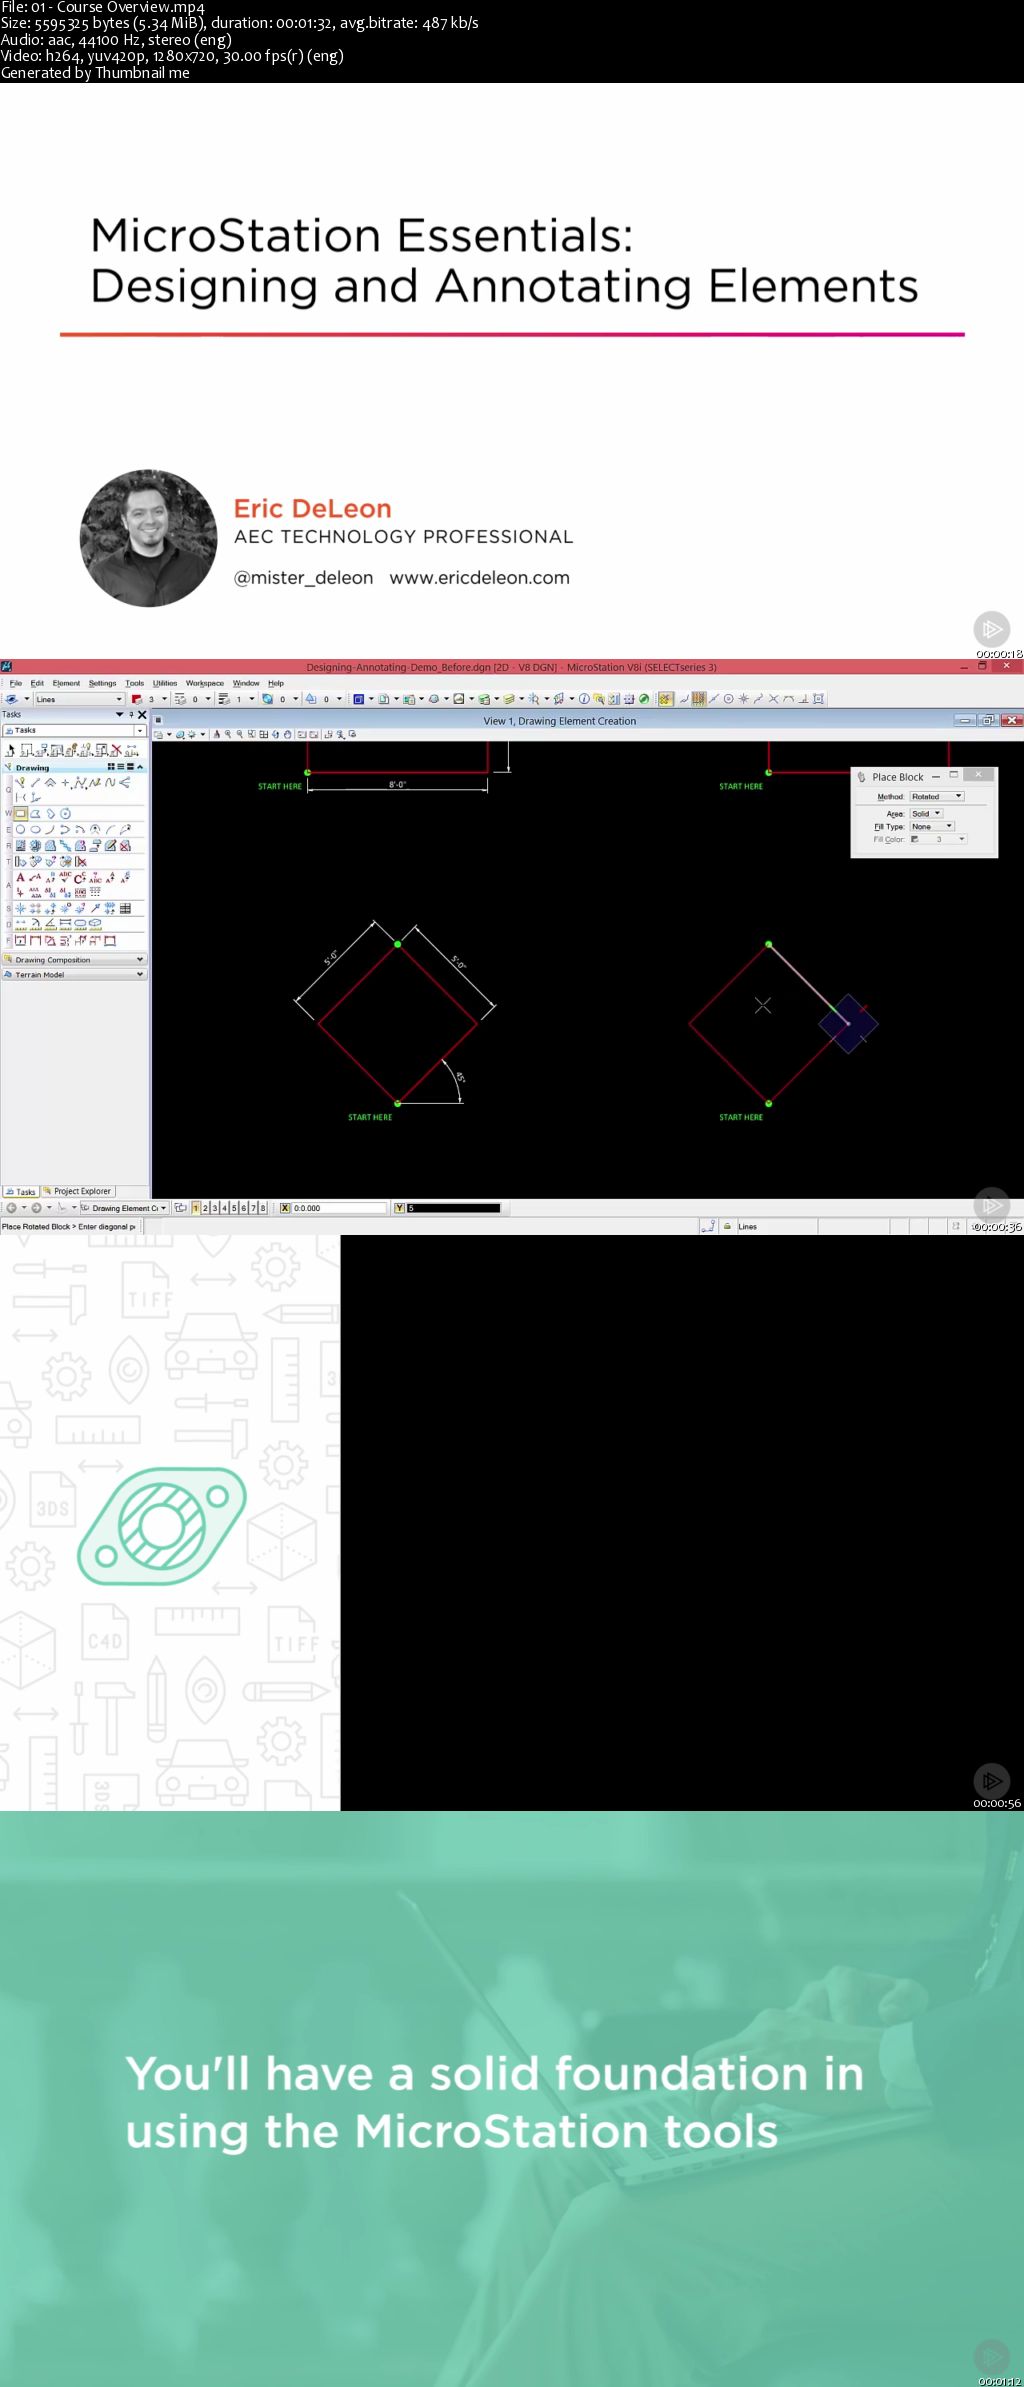
Task: Click Eric DeLeon's profile photo
Action: click(x=148, y=538)
